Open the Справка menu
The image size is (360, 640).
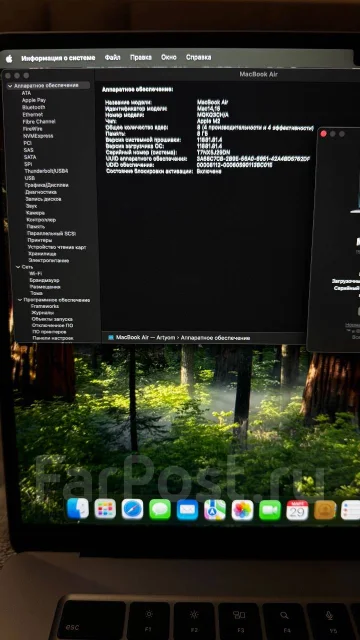pyautogui.click(x=198, y=58)
